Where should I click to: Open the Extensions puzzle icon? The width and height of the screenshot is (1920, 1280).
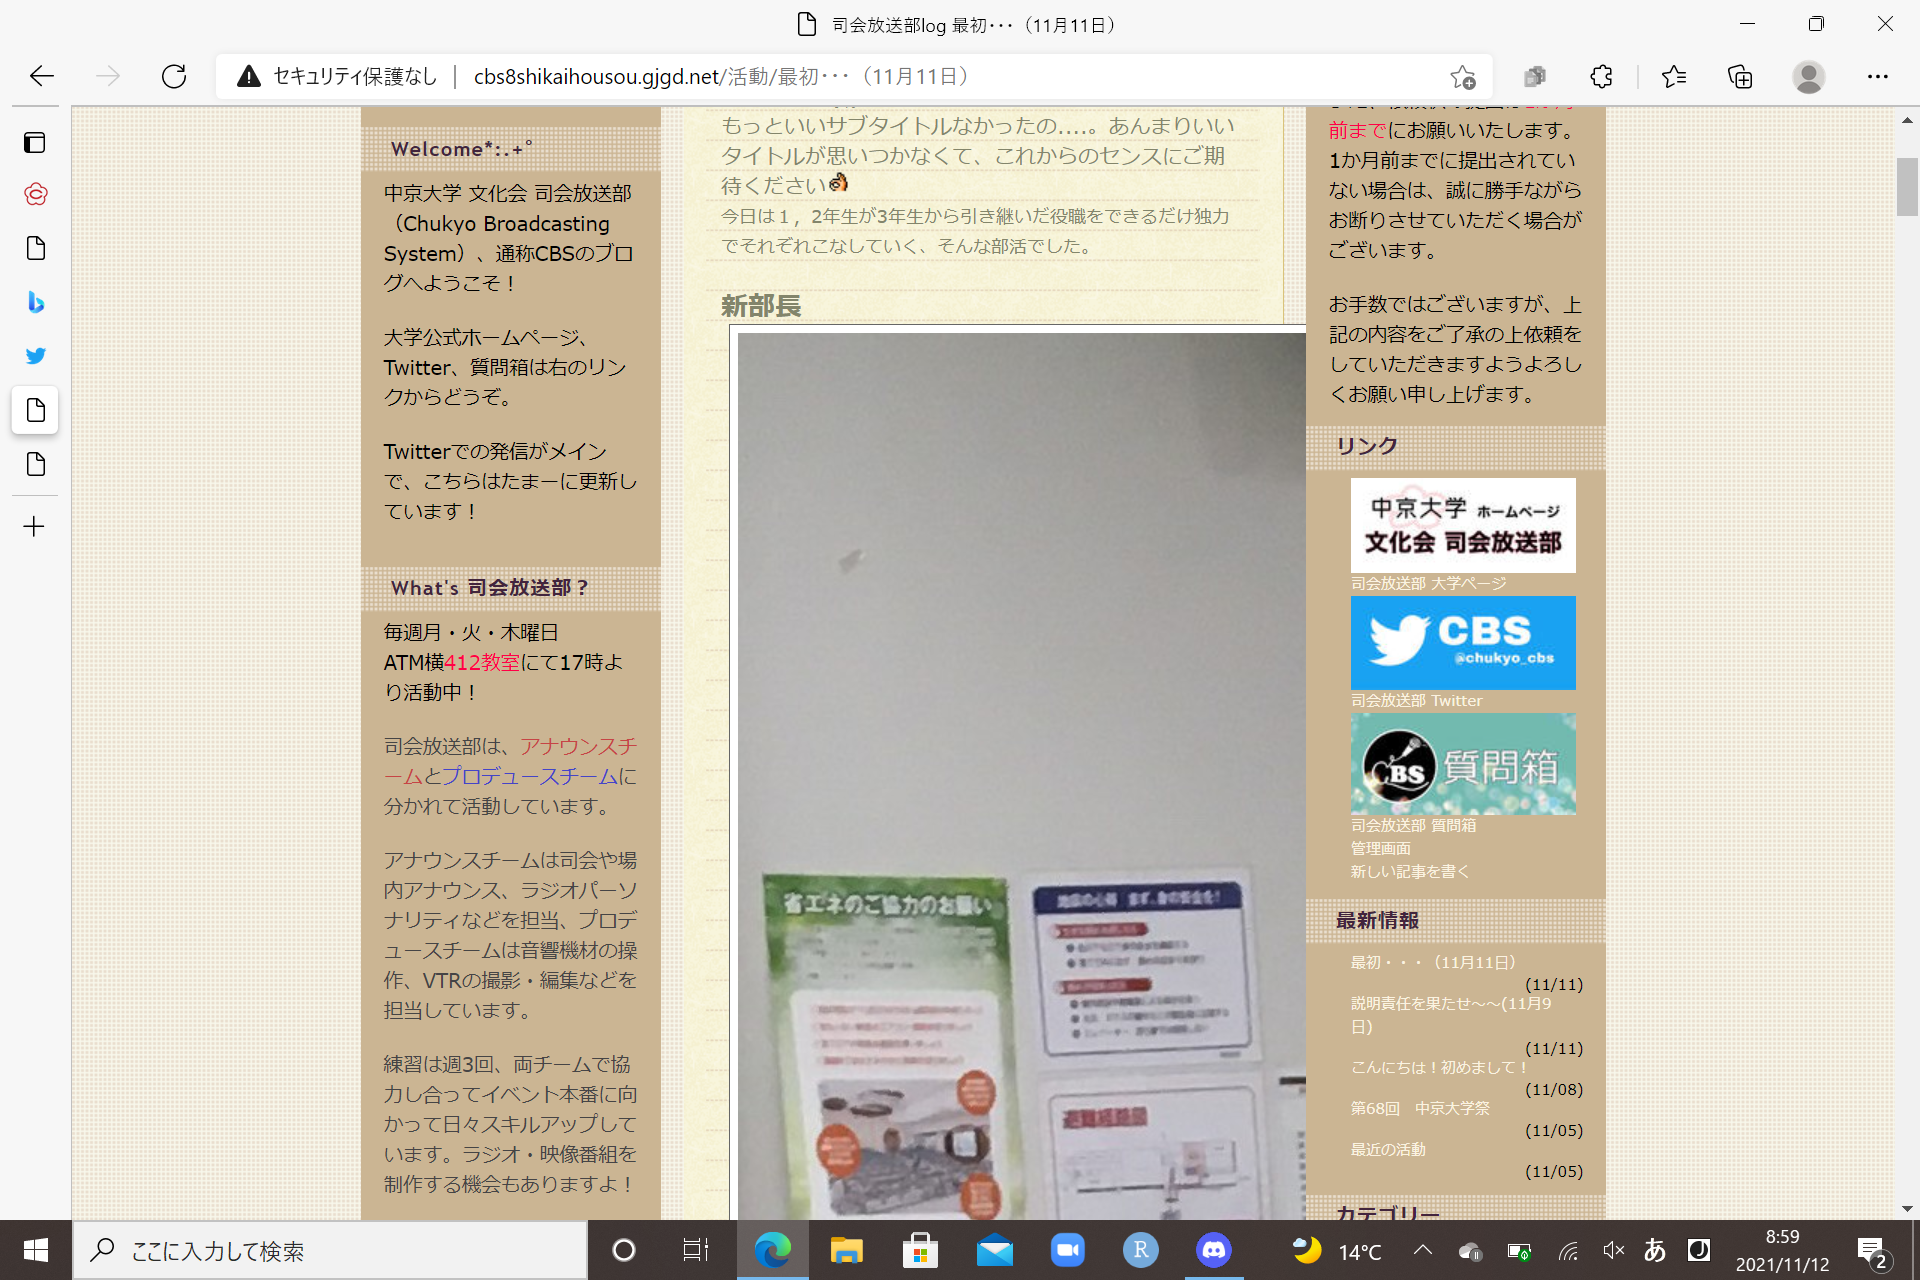[1601, 77]
